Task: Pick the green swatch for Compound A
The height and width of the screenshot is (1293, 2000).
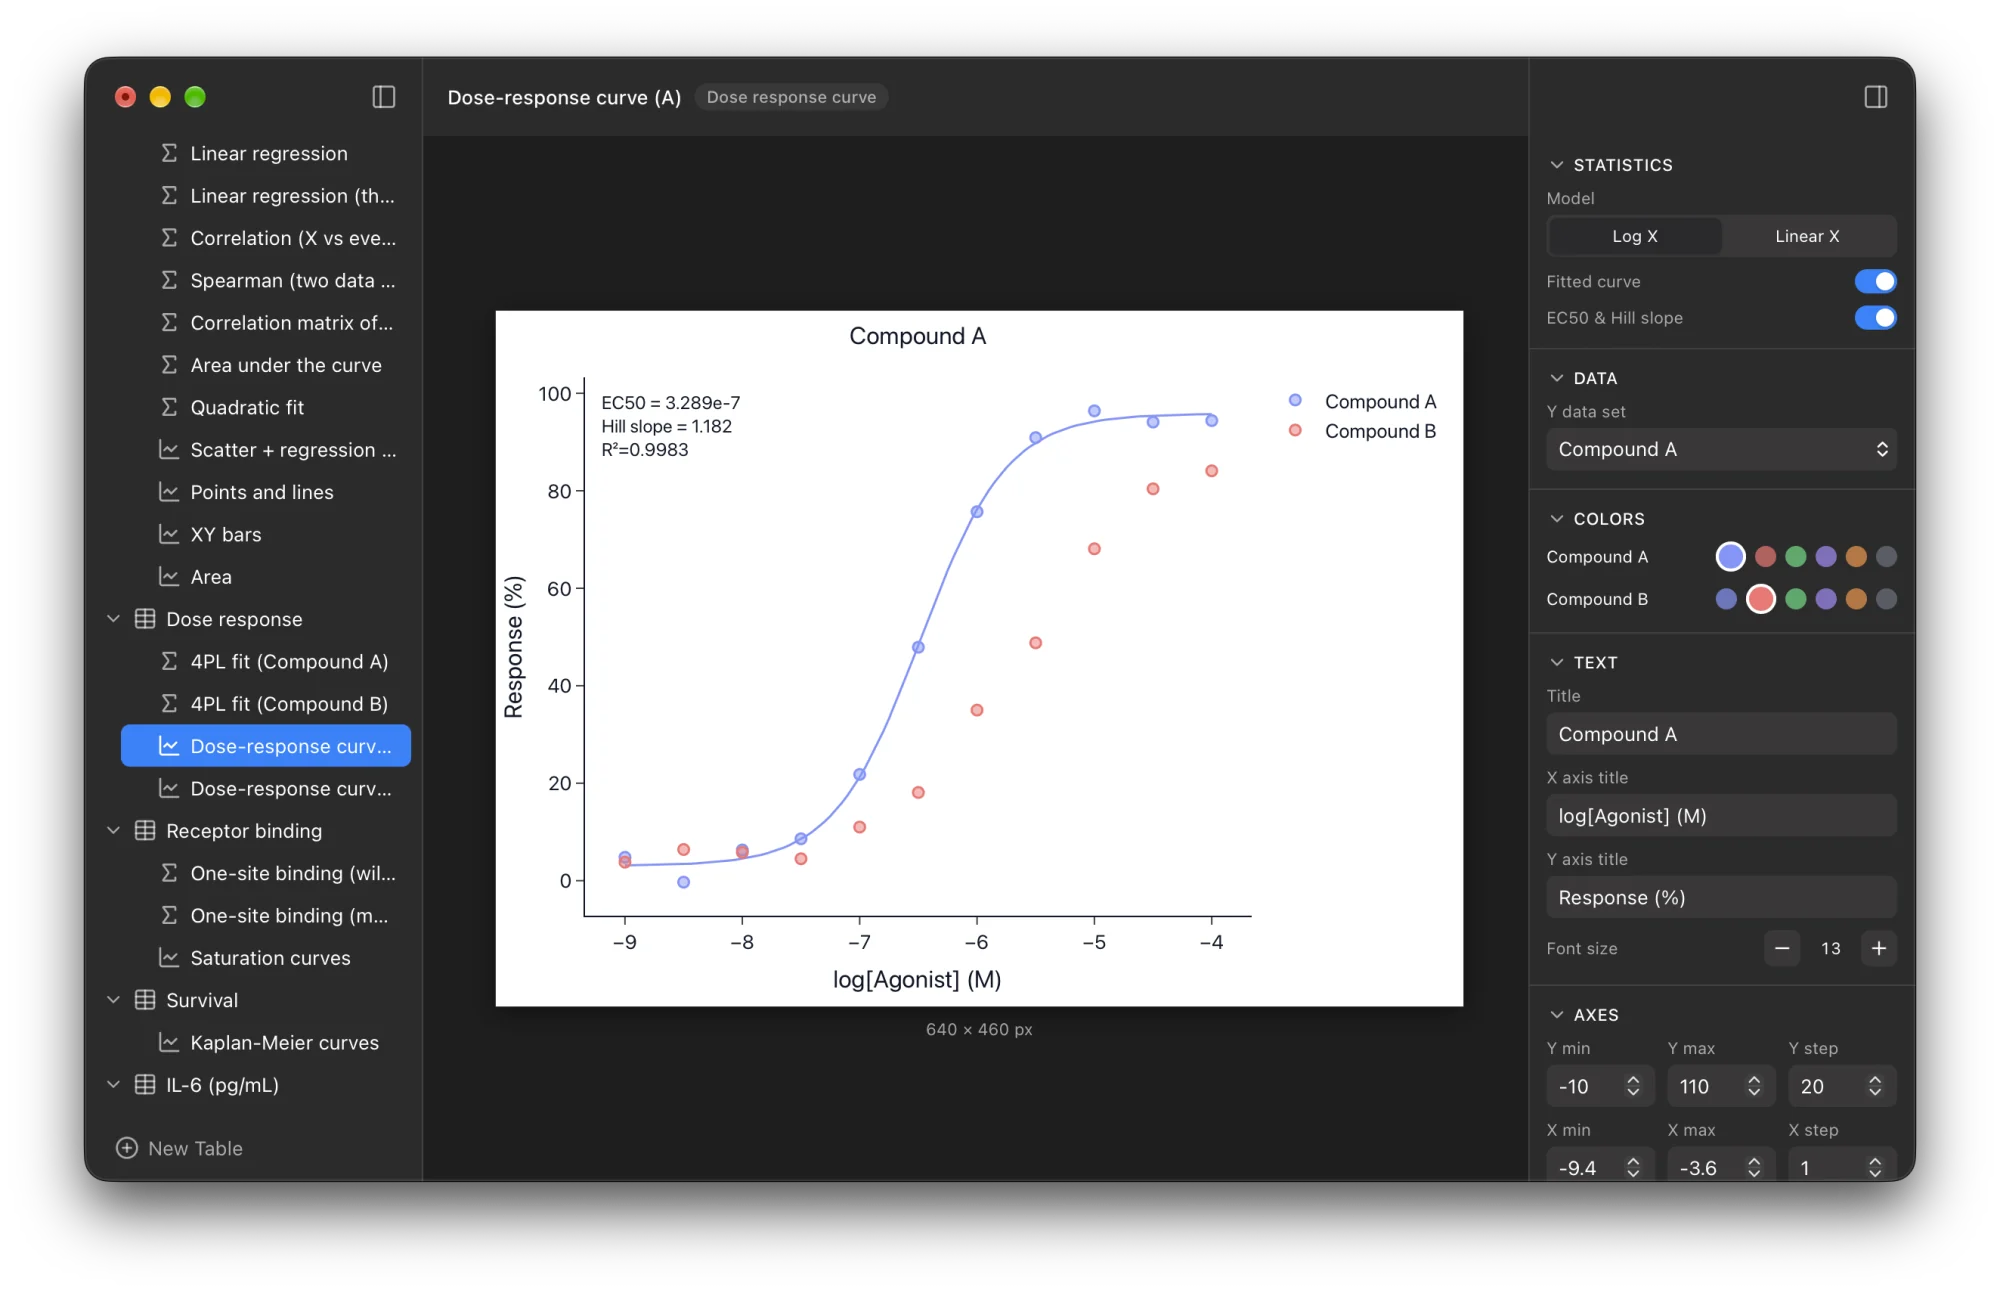Action: tap(1796, 556)
